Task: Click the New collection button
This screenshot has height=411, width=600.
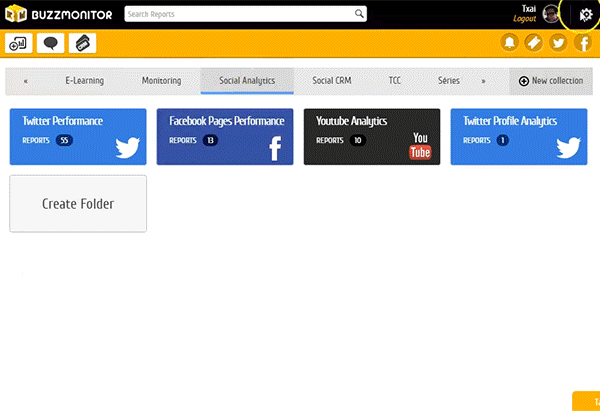Action: 551,80
